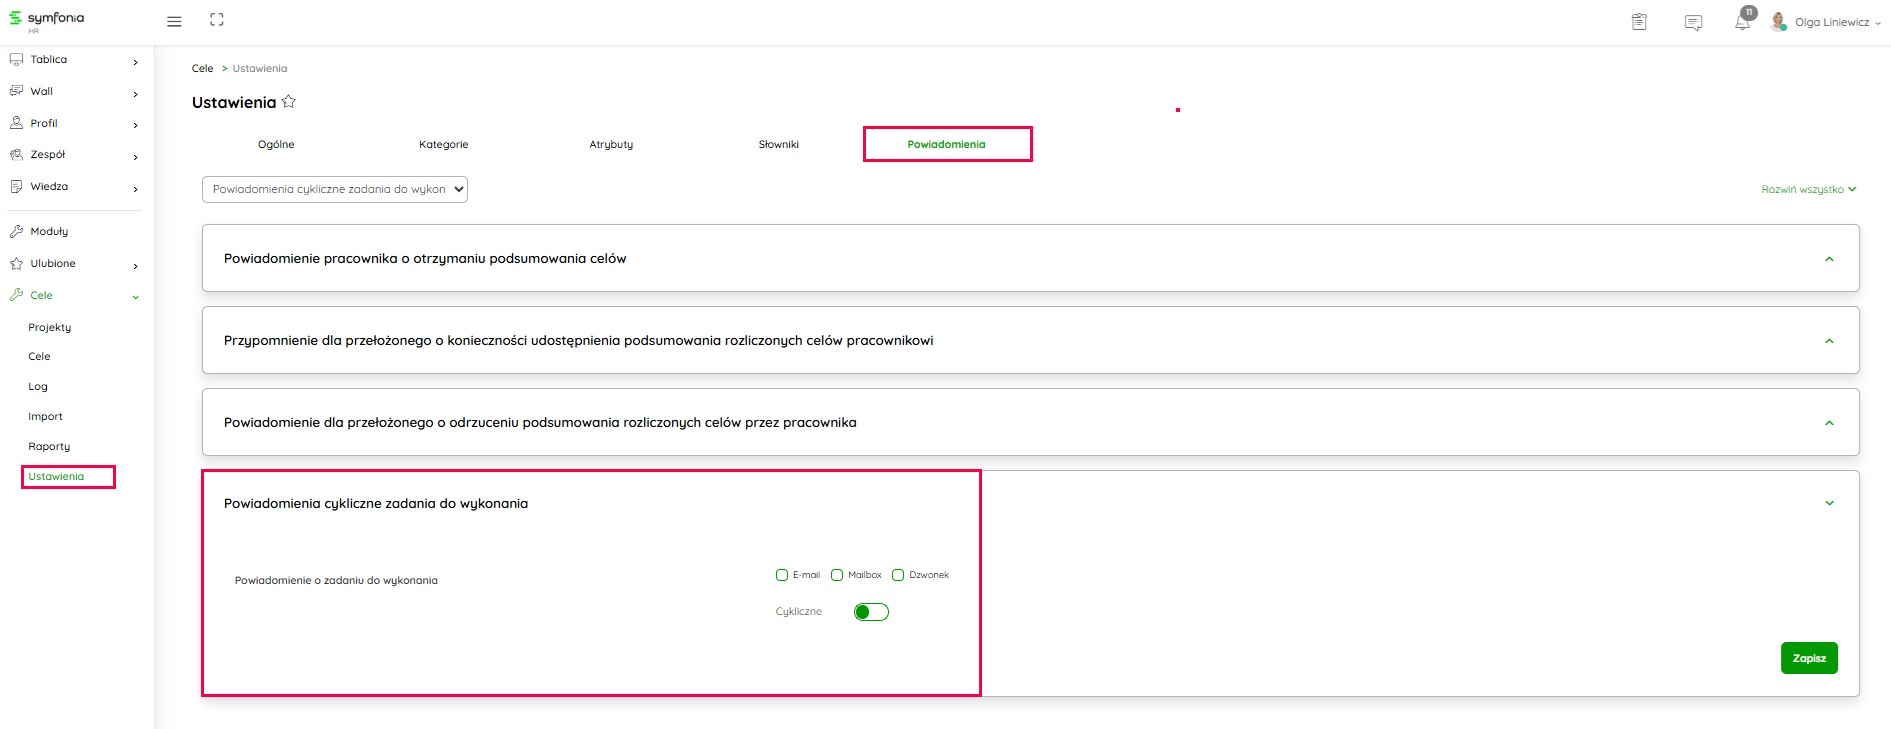The width and height of the screenshot is (1891, 729).
Task: Click Rozwiń wszystko link
Action: point(1808,189)
